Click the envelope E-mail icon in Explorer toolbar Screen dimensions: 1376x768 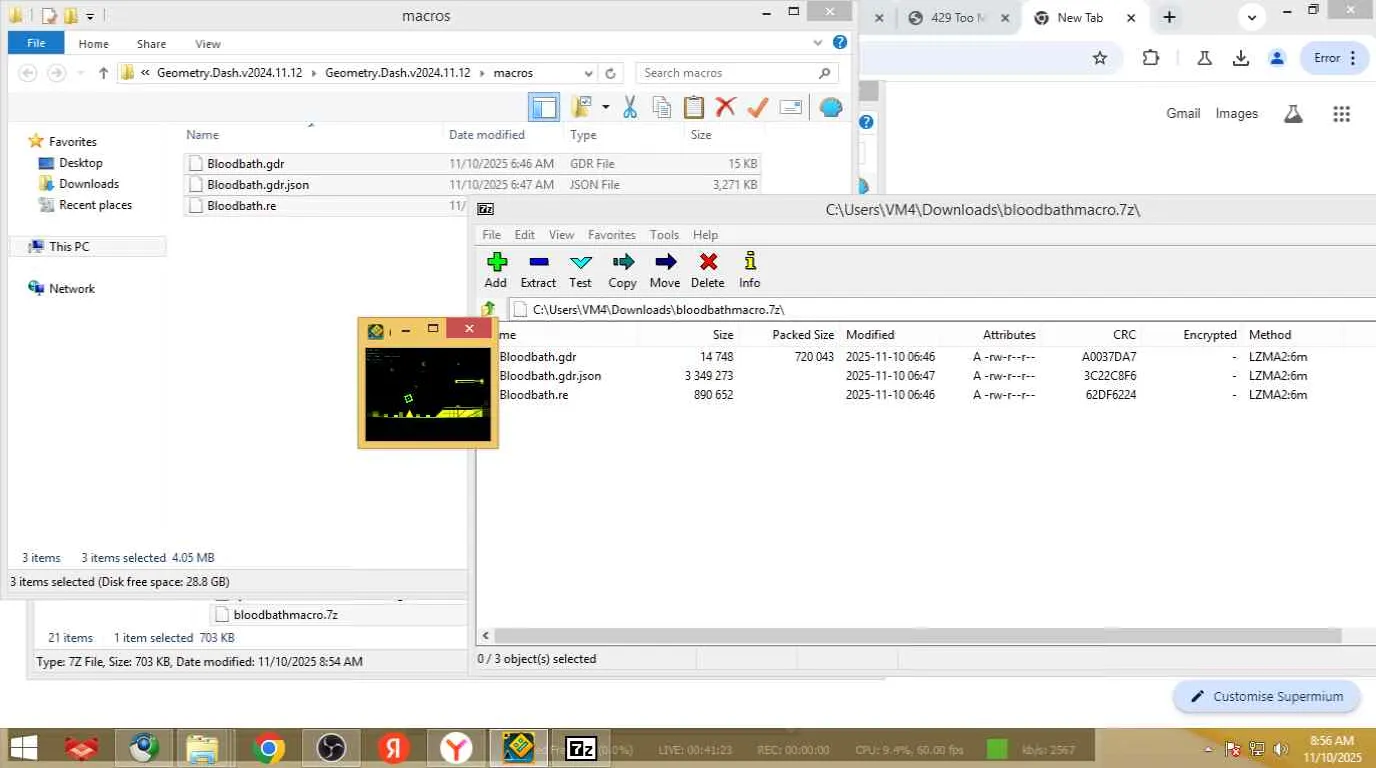pos(791,107)
